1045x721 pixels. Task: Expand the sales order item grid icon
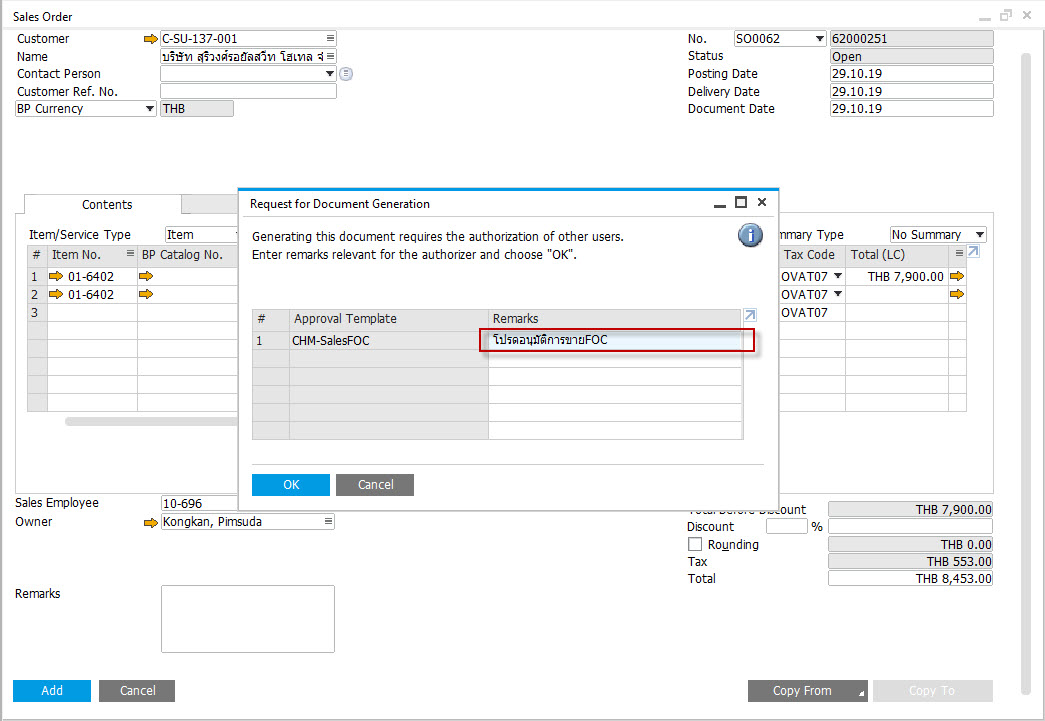973,252
